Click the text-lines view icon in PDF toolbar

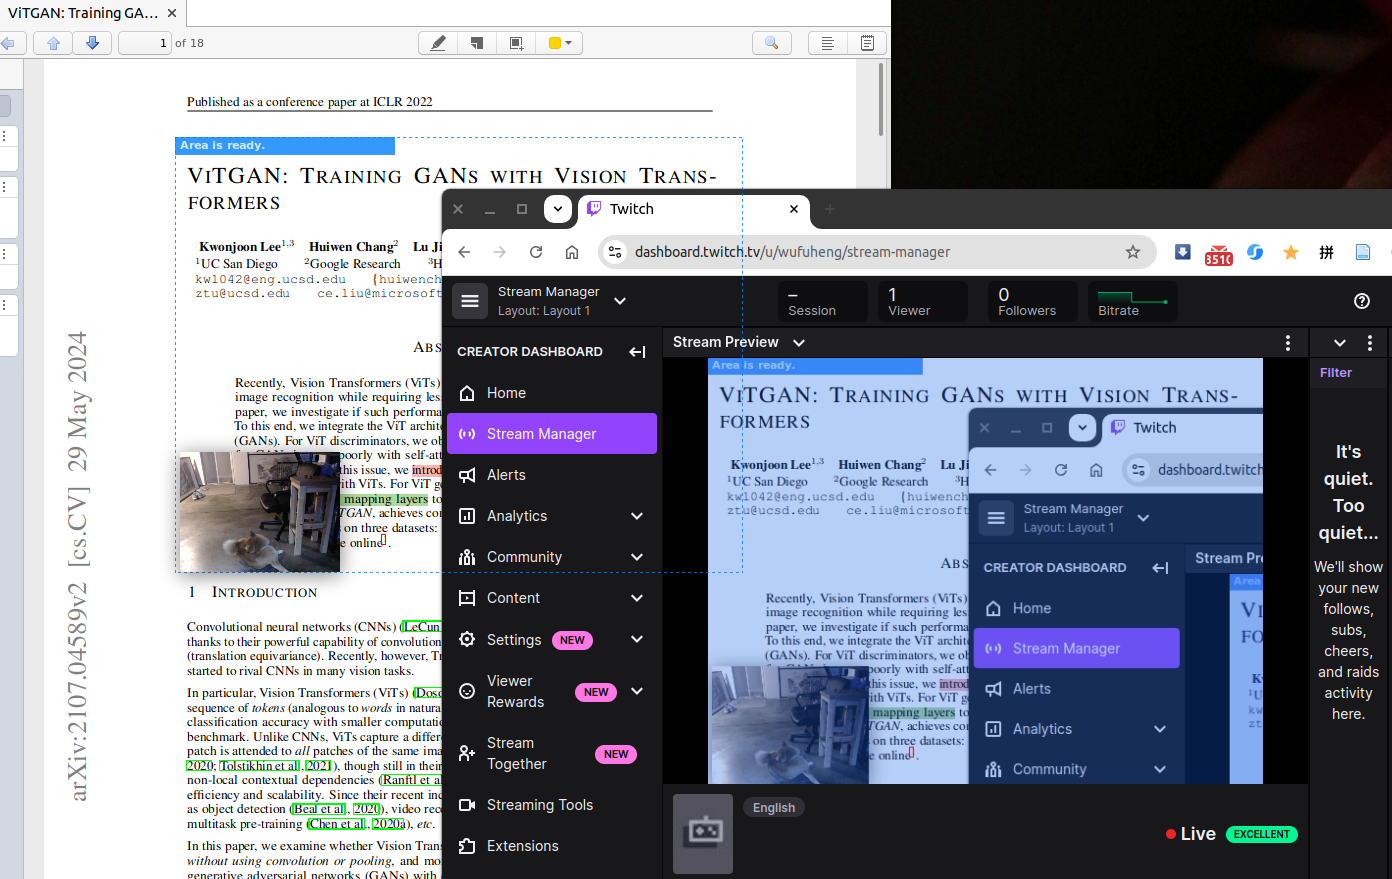point(827,43)
